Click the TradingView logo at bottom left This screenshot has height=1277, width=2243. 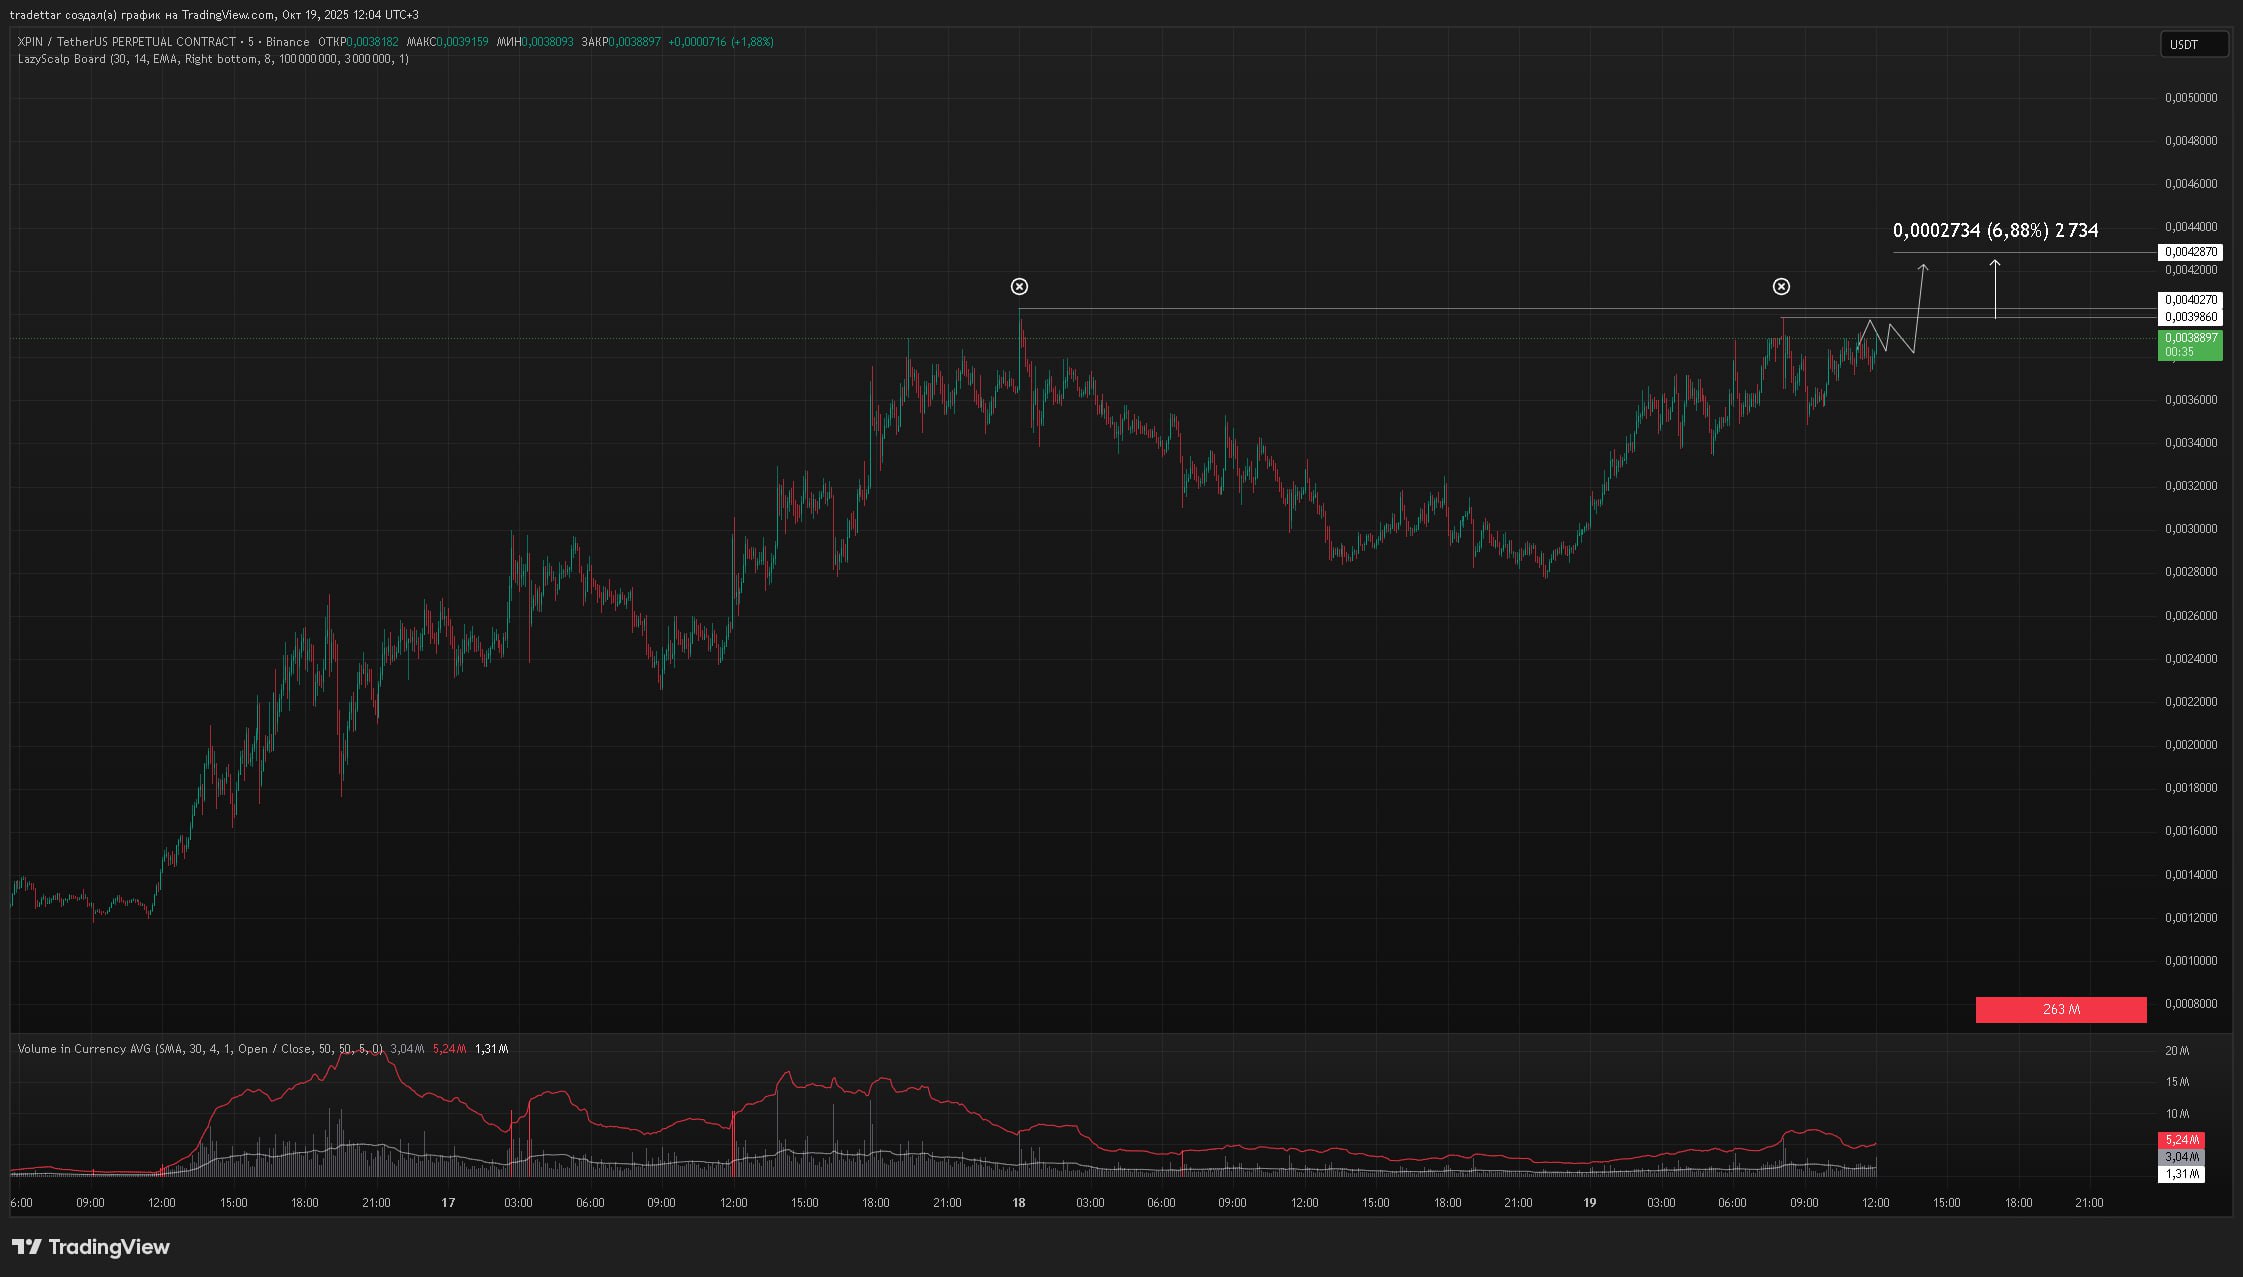[x=91, y=1247]
